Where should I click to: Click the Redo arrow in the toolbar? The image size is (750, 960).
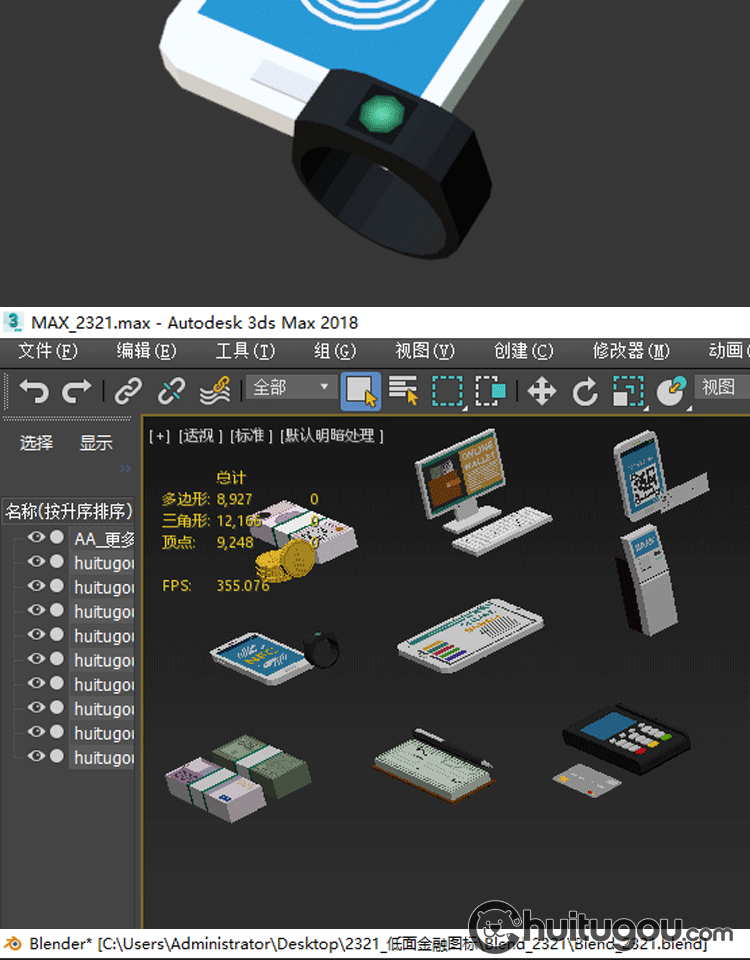click(x=77, y=390)
